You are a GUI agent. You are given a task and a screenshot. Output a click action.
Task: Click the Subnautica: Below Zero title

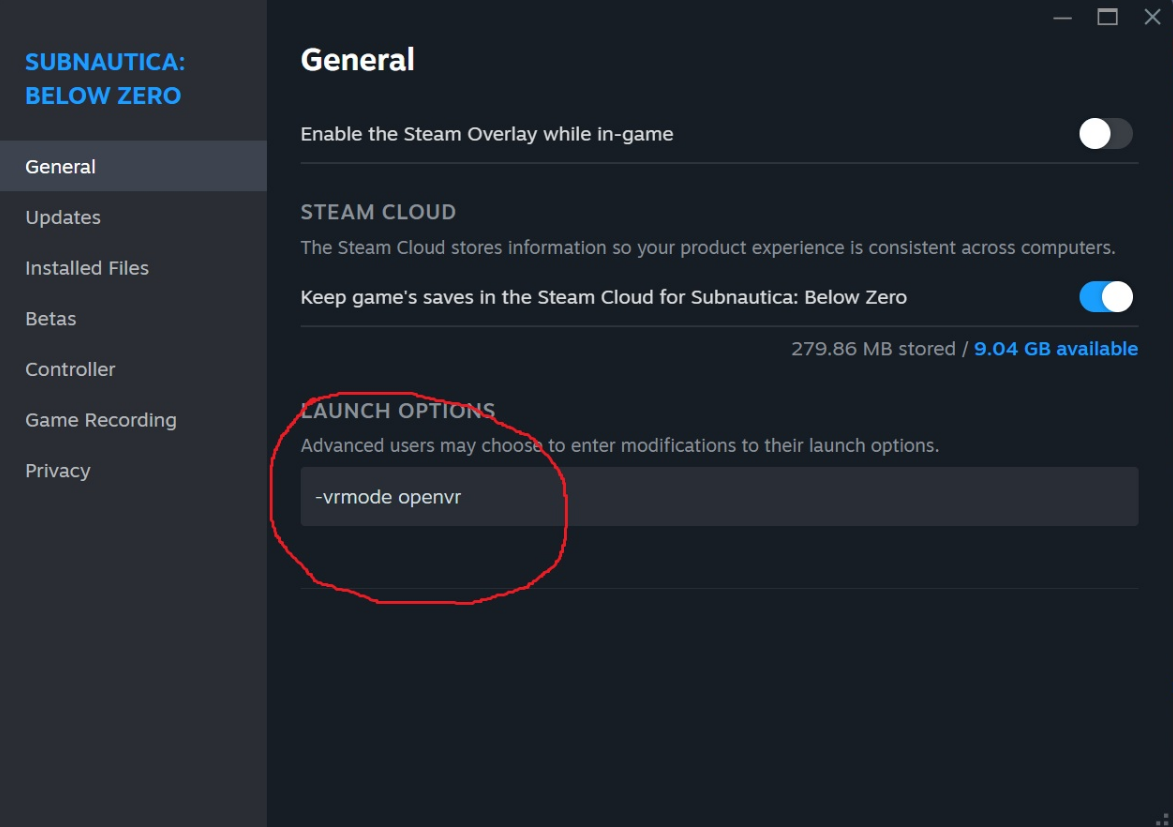tap(104, 79)
